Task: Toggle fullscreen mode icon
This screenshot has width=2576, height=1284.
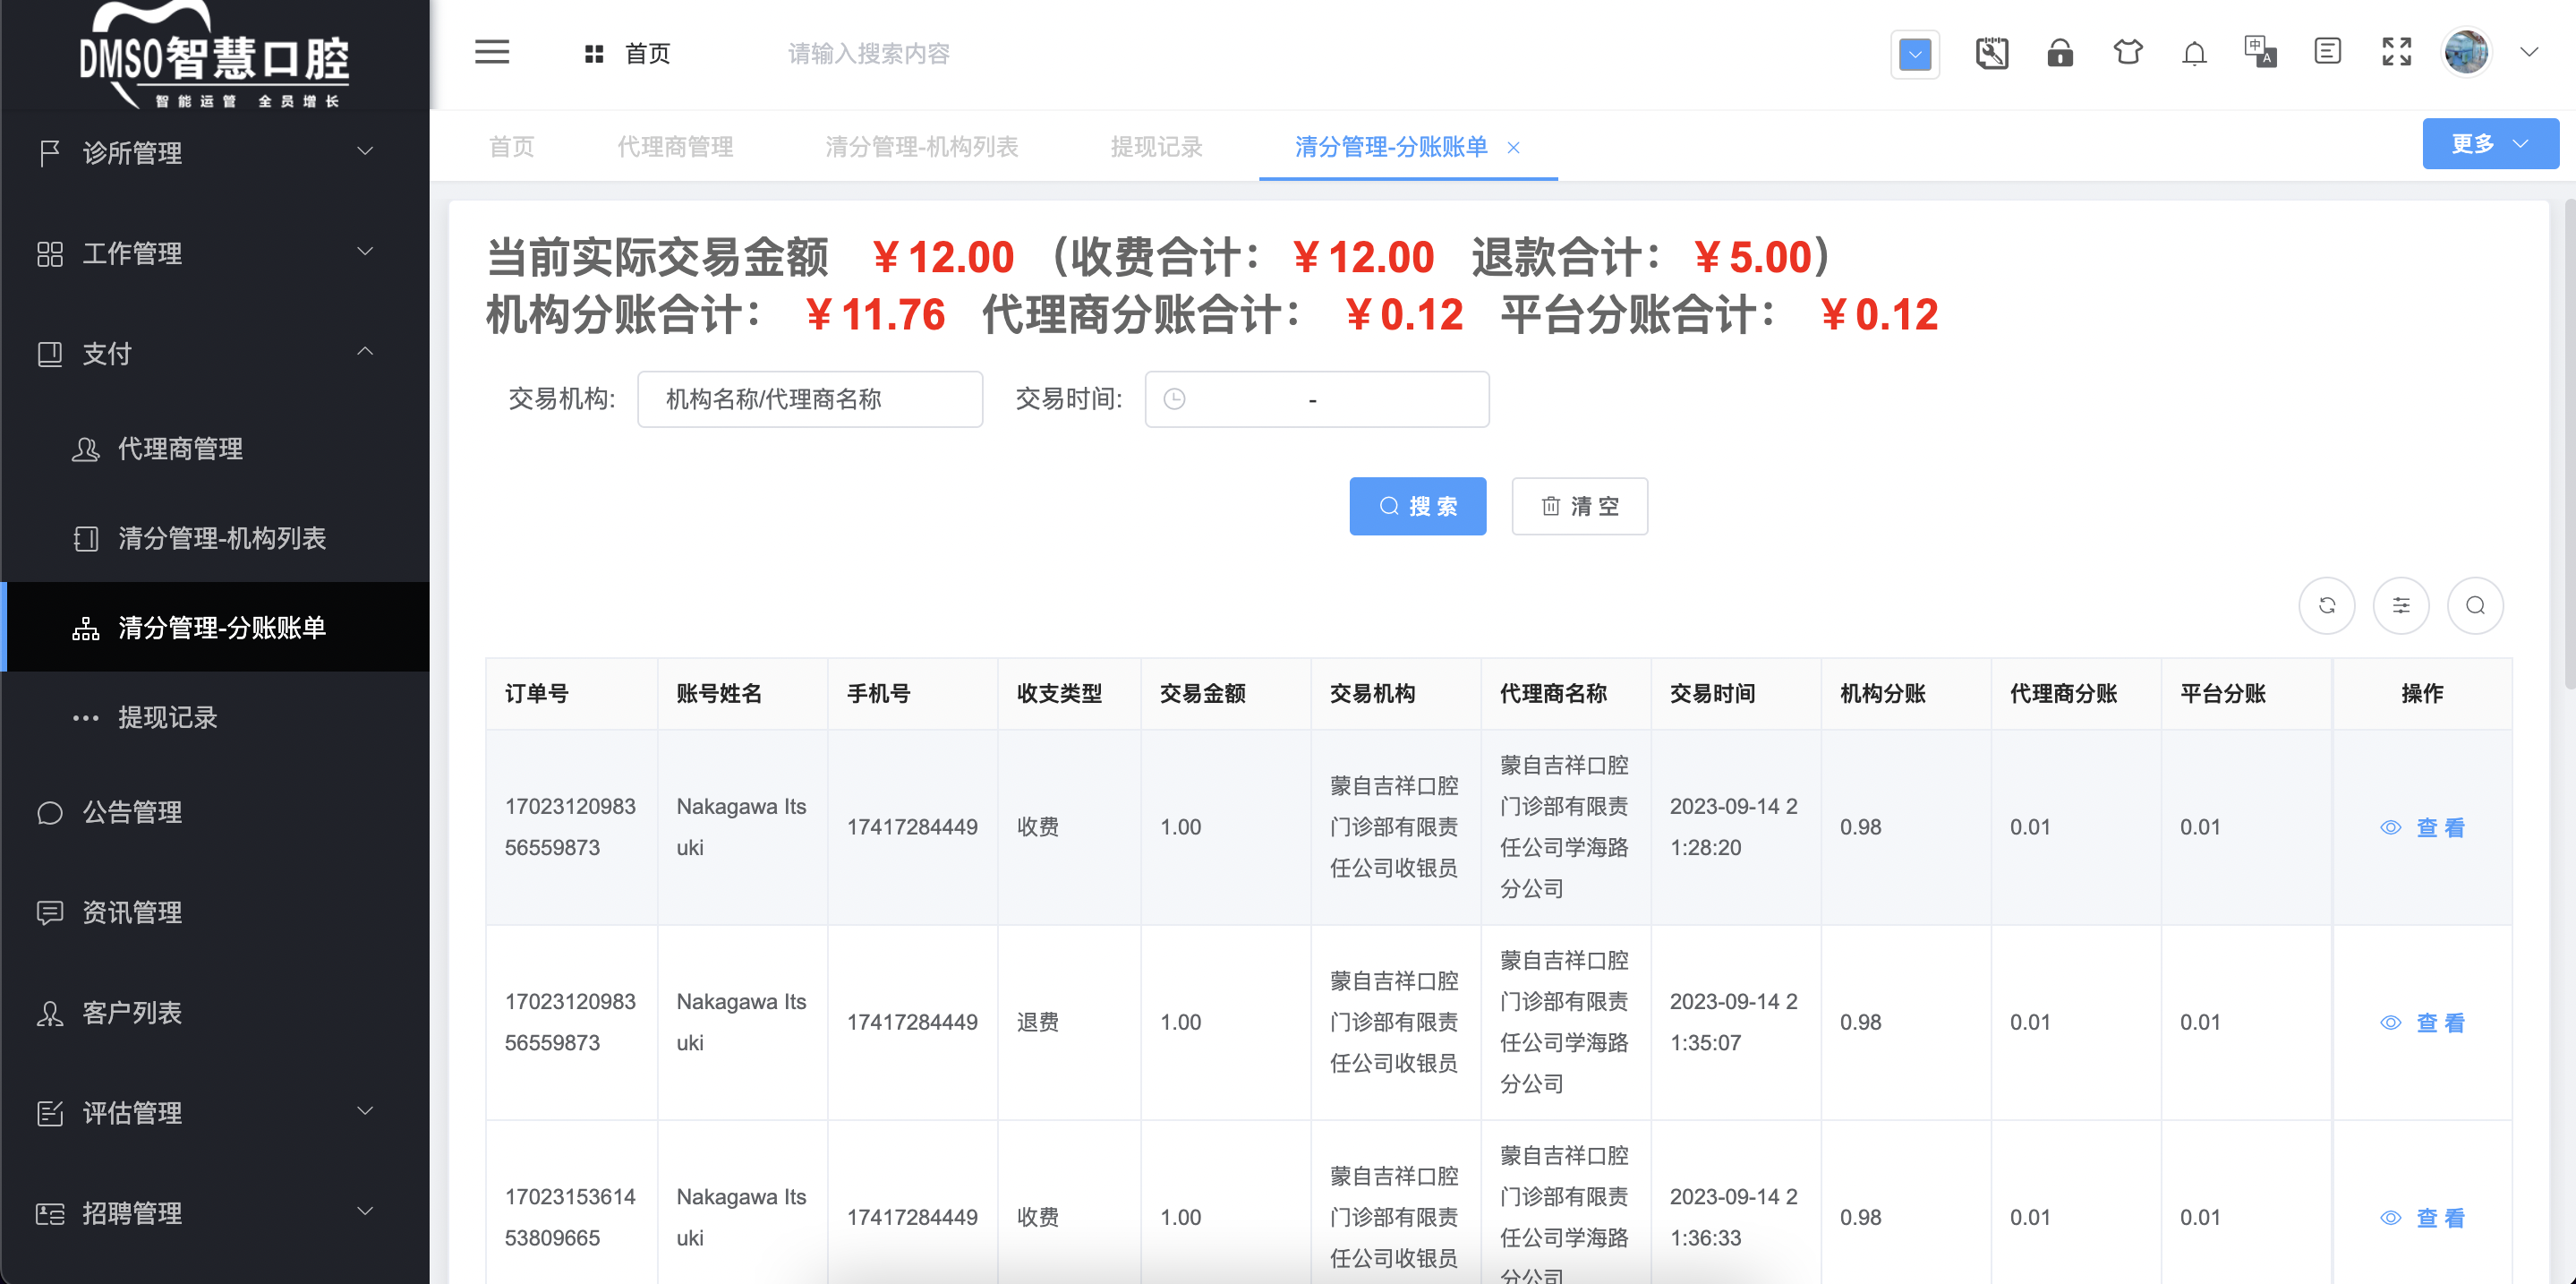Action: click(2395, 52)
